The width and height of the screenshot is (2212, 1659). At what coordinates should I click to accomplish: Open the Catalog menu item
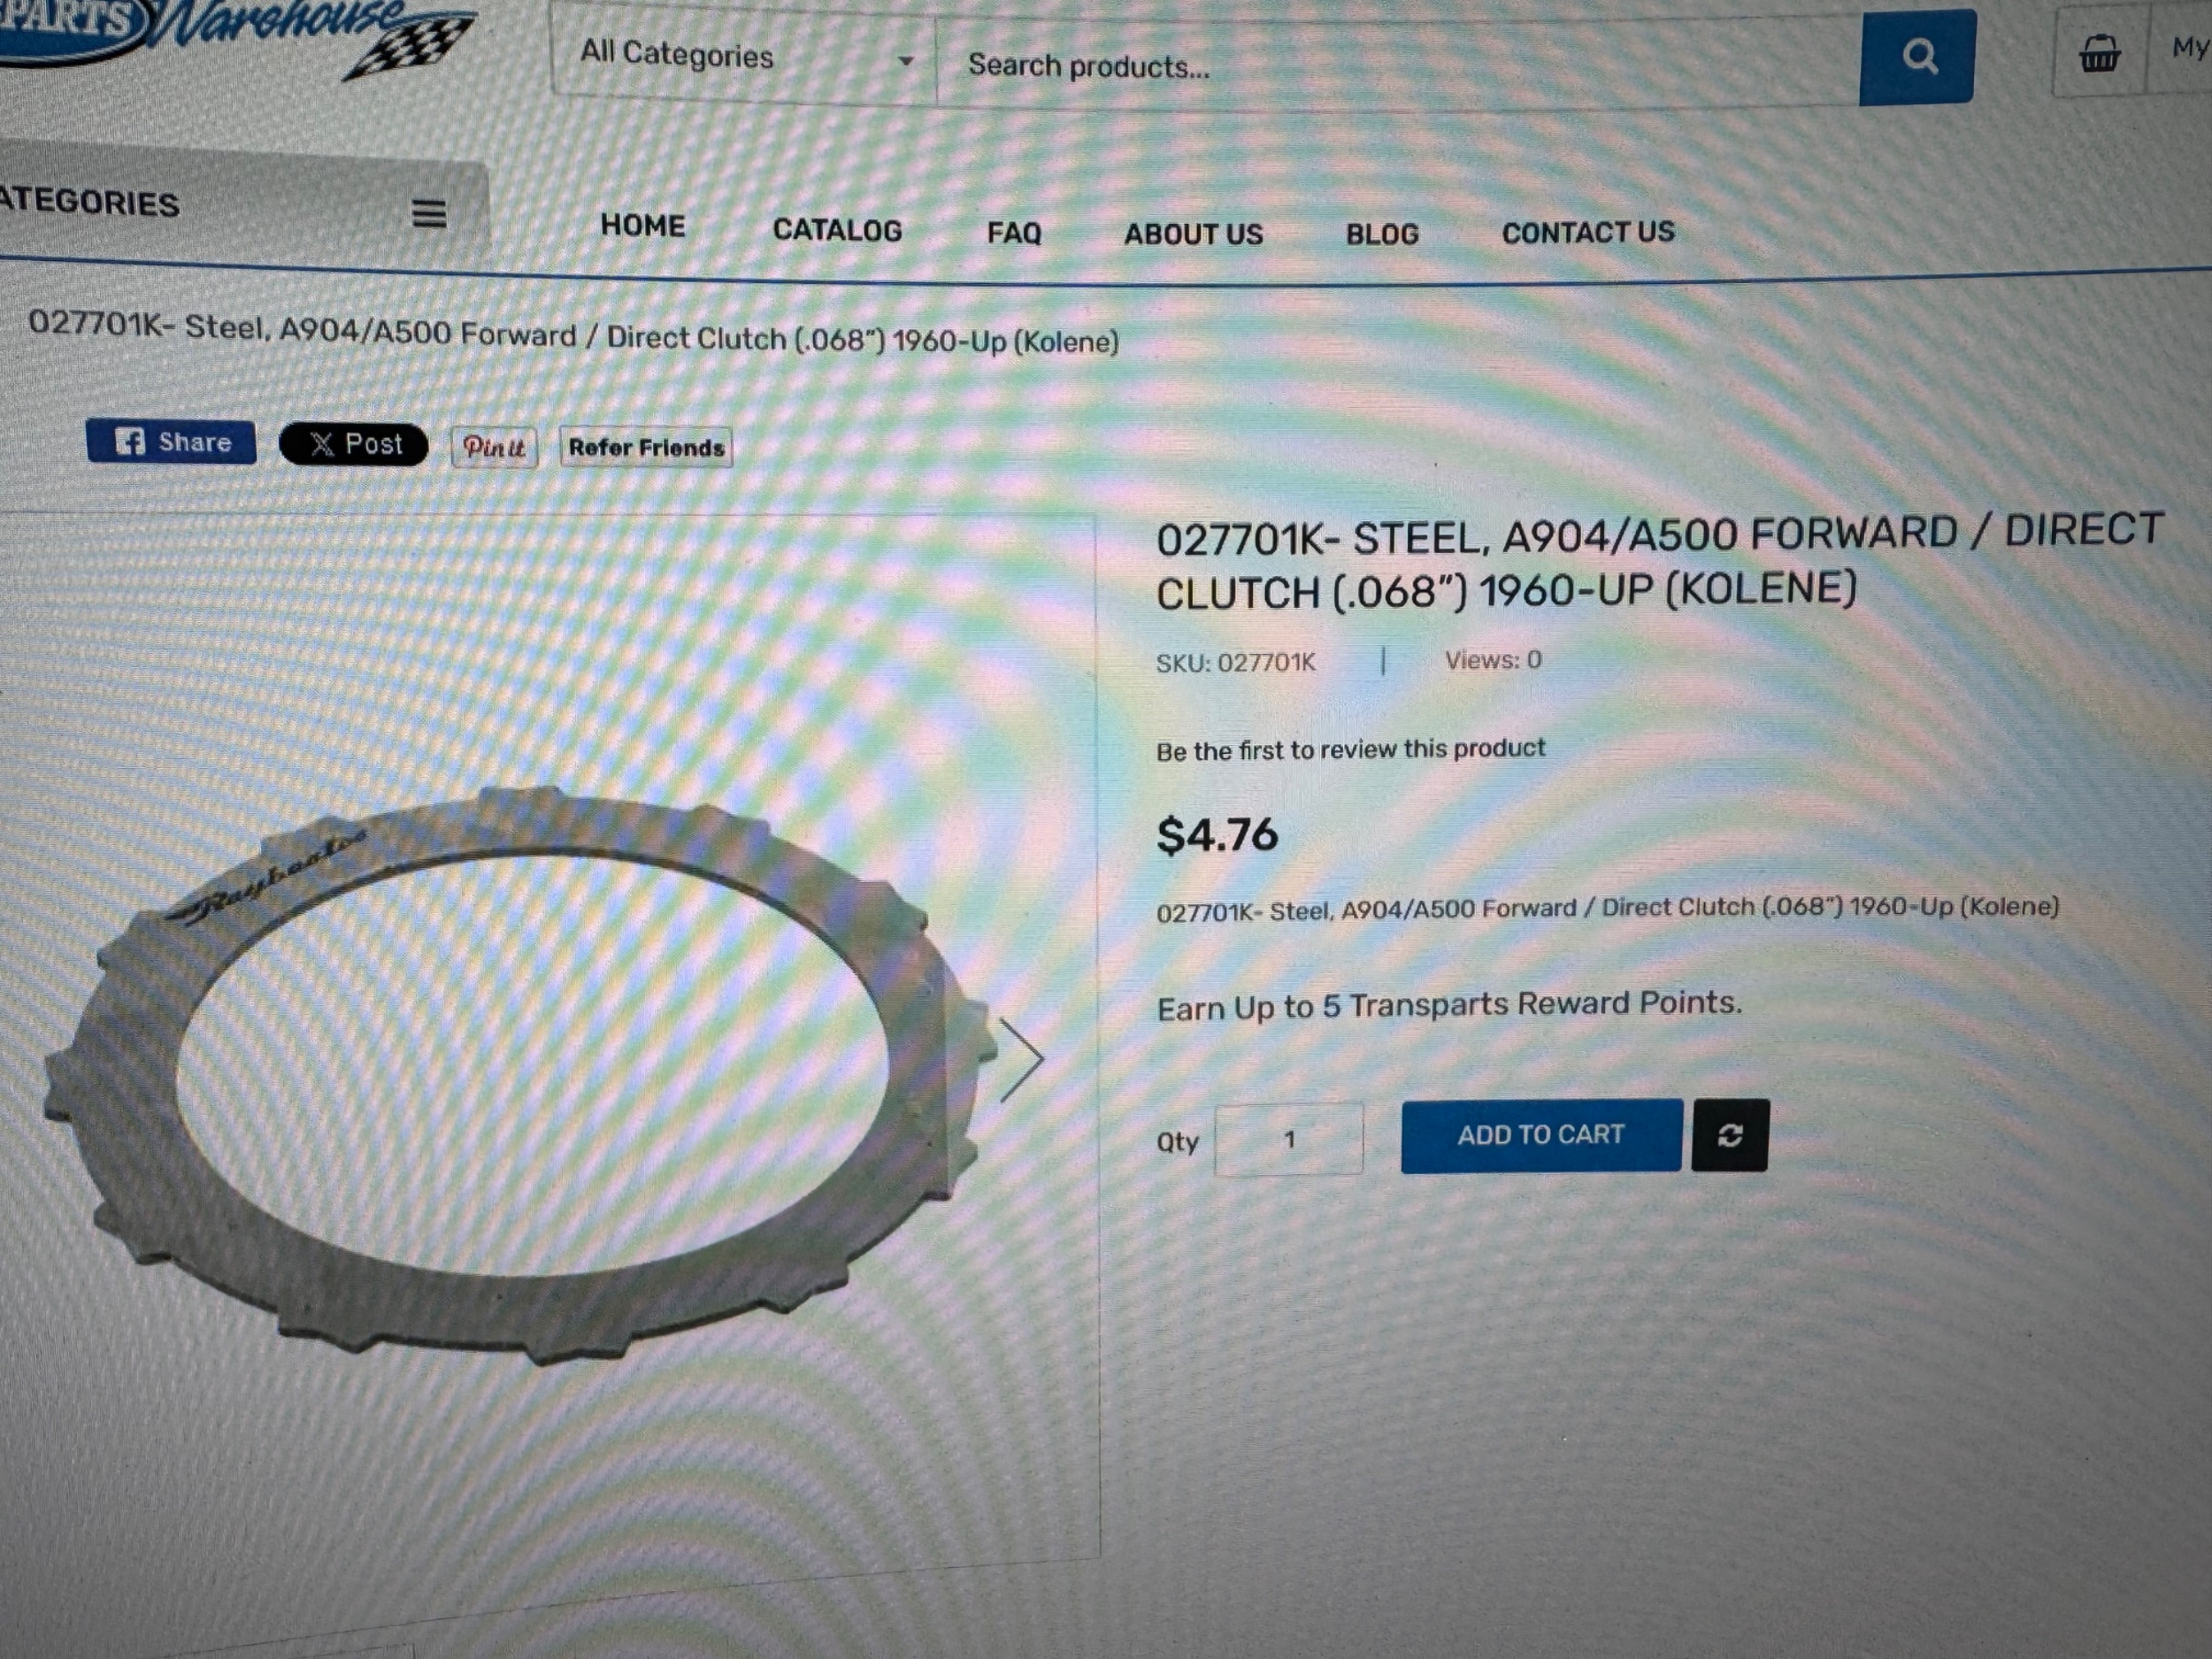click(x=837, y=230)
